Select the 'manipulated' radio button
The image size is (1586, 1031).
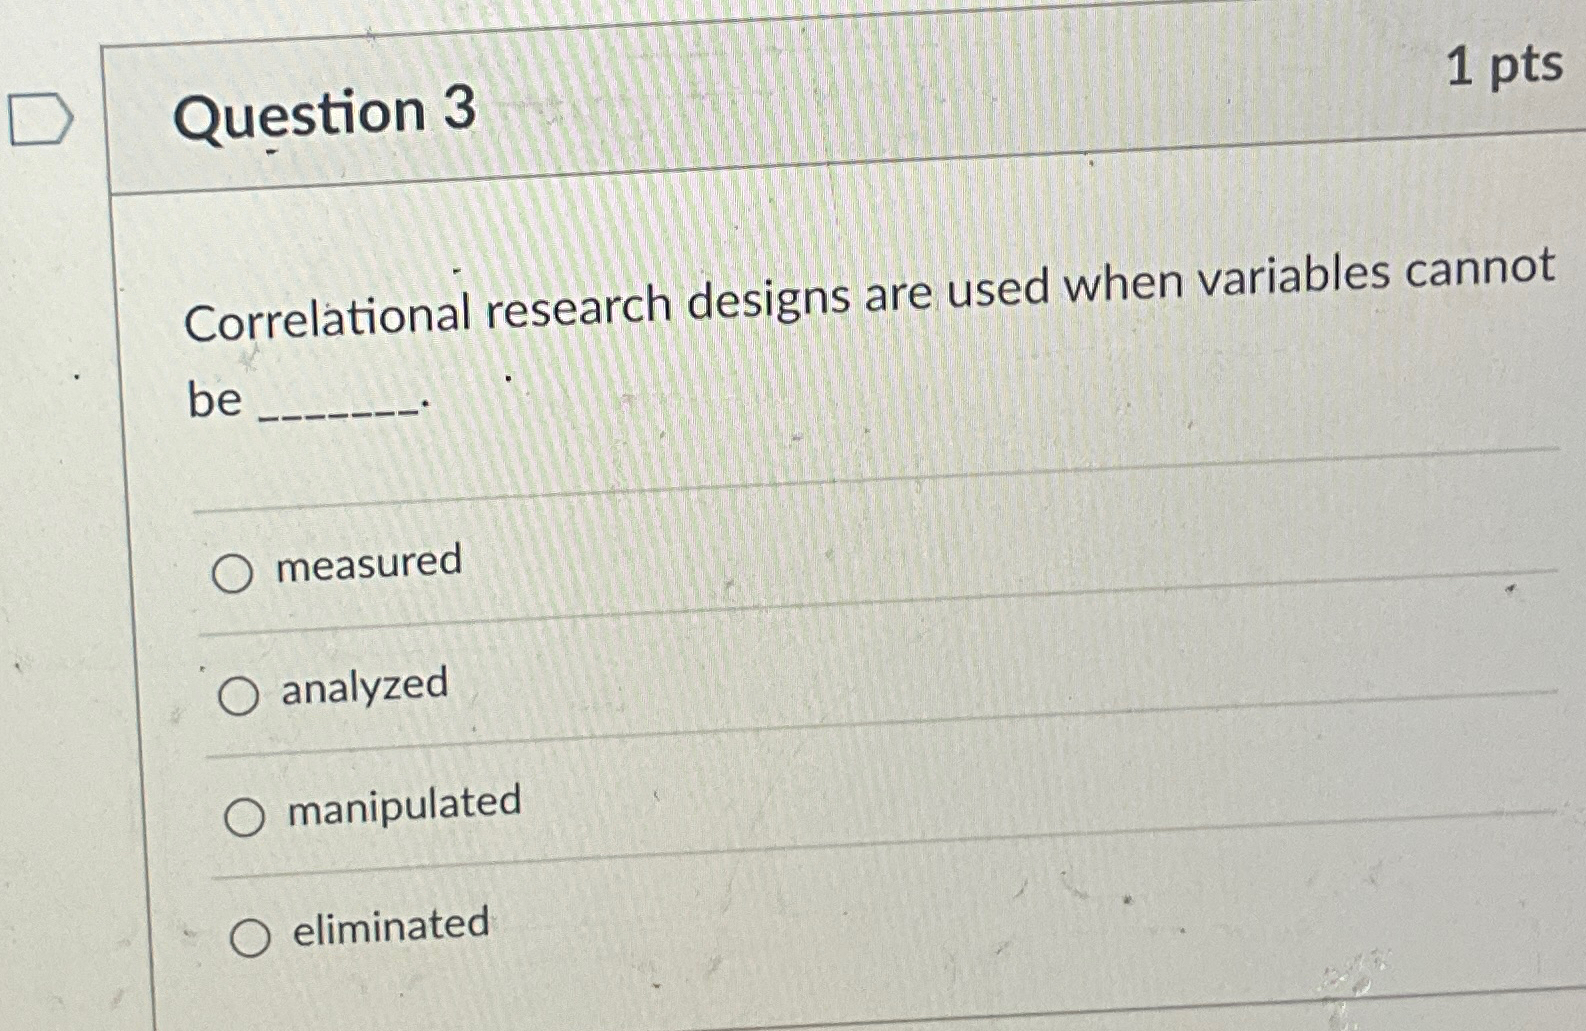(245, 816)
